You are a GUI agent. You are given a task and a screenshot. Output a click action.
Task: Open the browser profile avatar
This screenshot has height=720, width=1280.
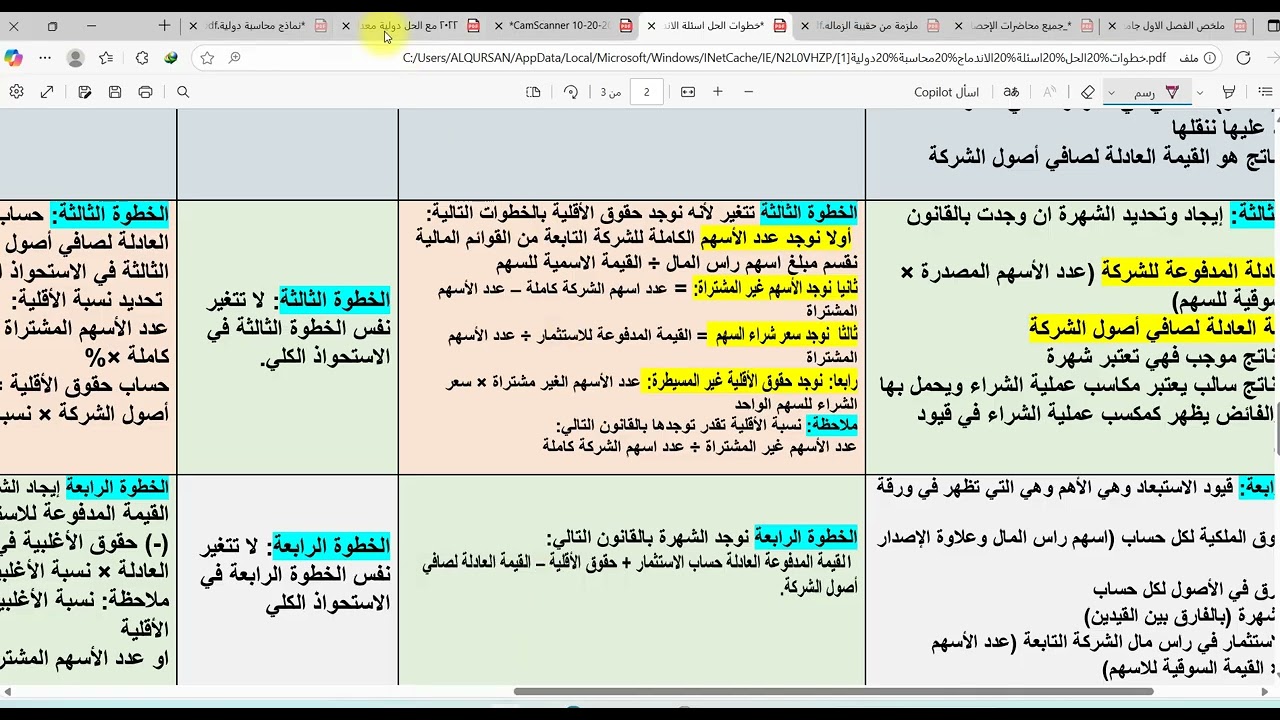[75, 58]
